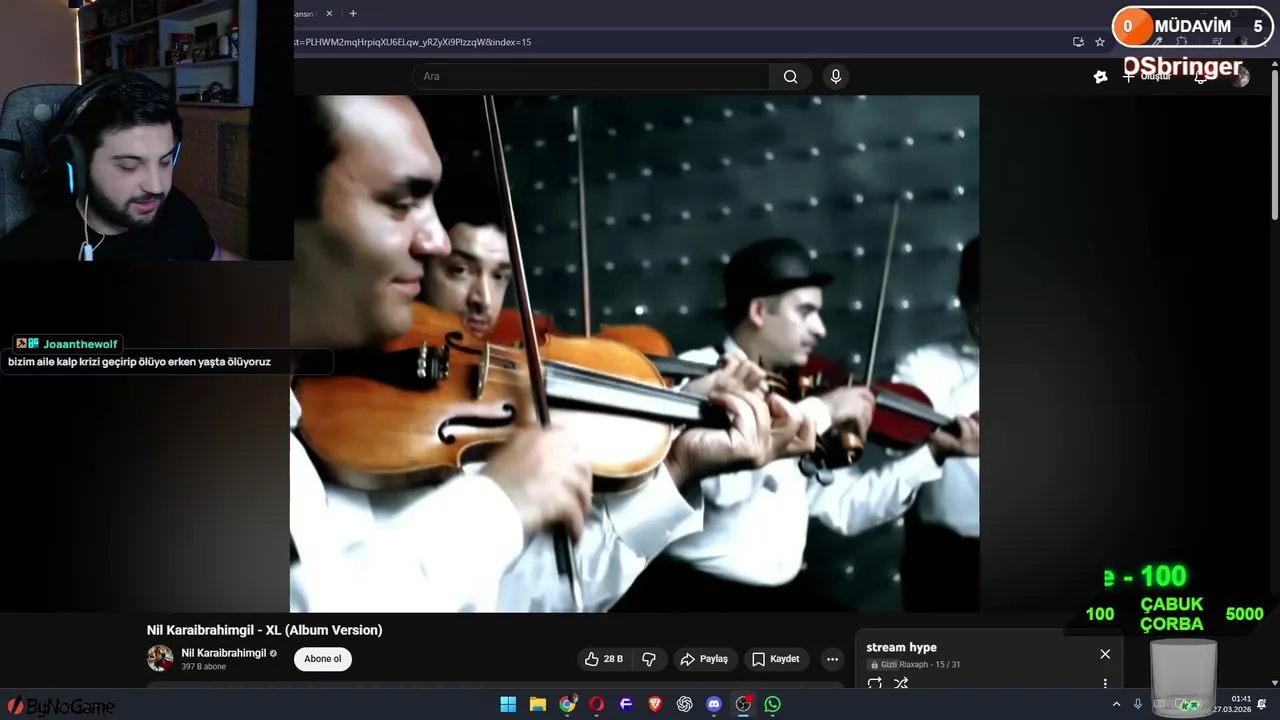Click the purple F app icon in the taskbar

tap(626, 704)
